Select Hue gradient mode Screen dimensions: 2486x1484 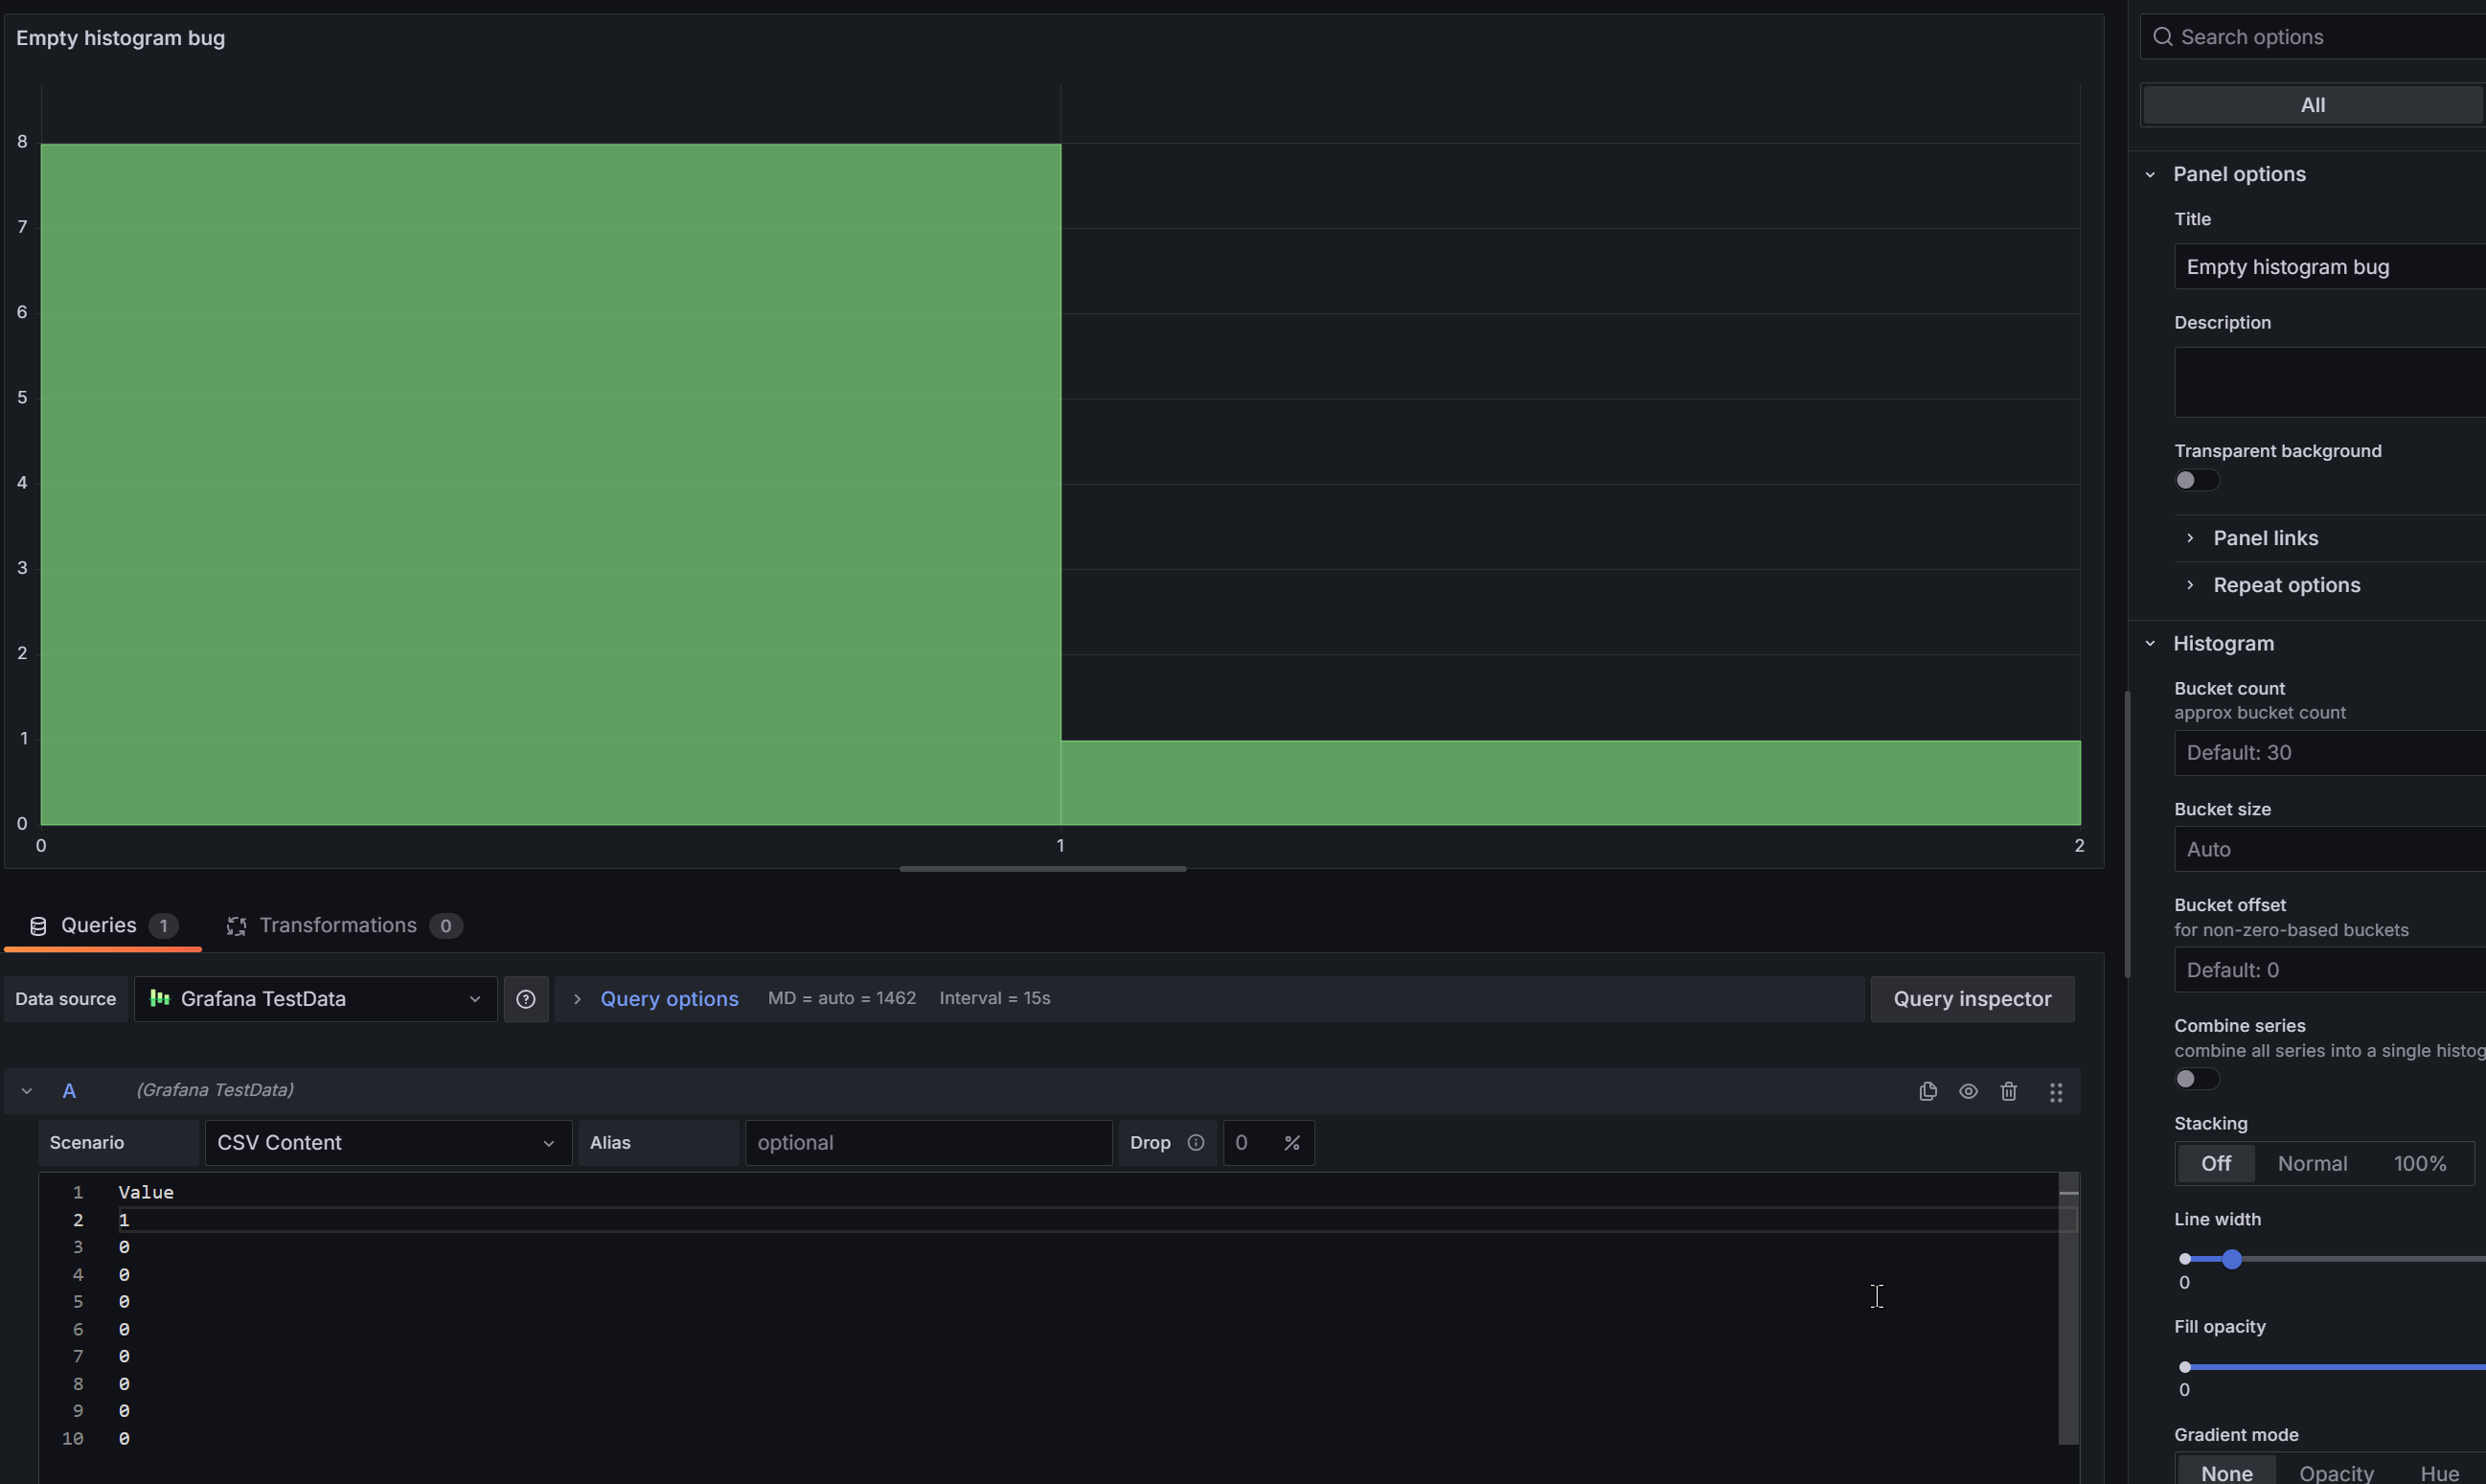tap(2439, 1472)
